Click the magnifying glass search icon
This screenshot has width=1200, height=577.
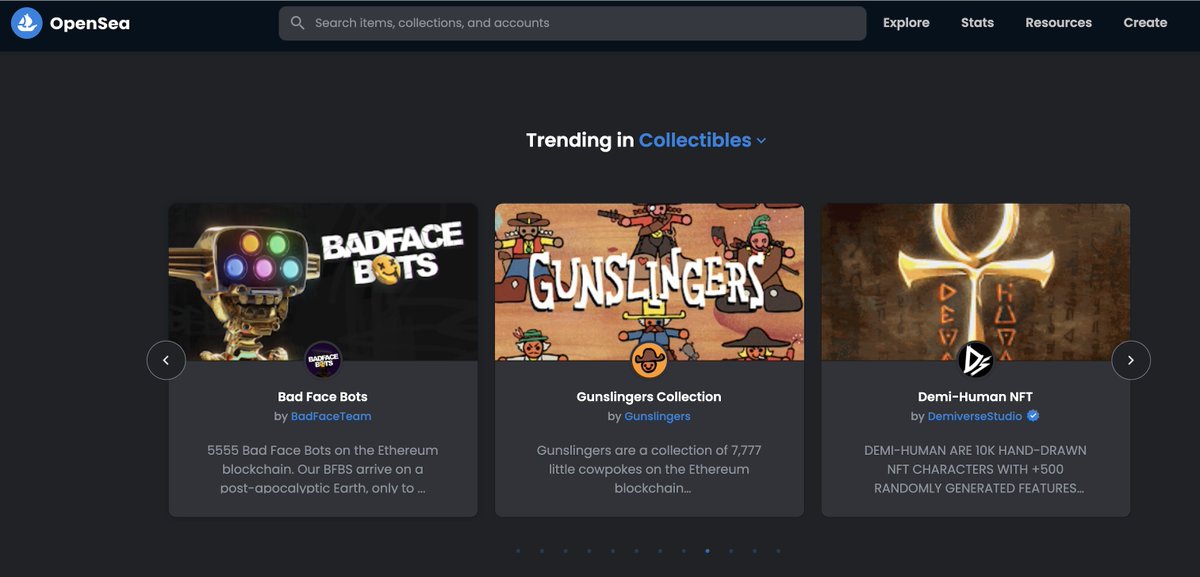(x=297, y=22)
